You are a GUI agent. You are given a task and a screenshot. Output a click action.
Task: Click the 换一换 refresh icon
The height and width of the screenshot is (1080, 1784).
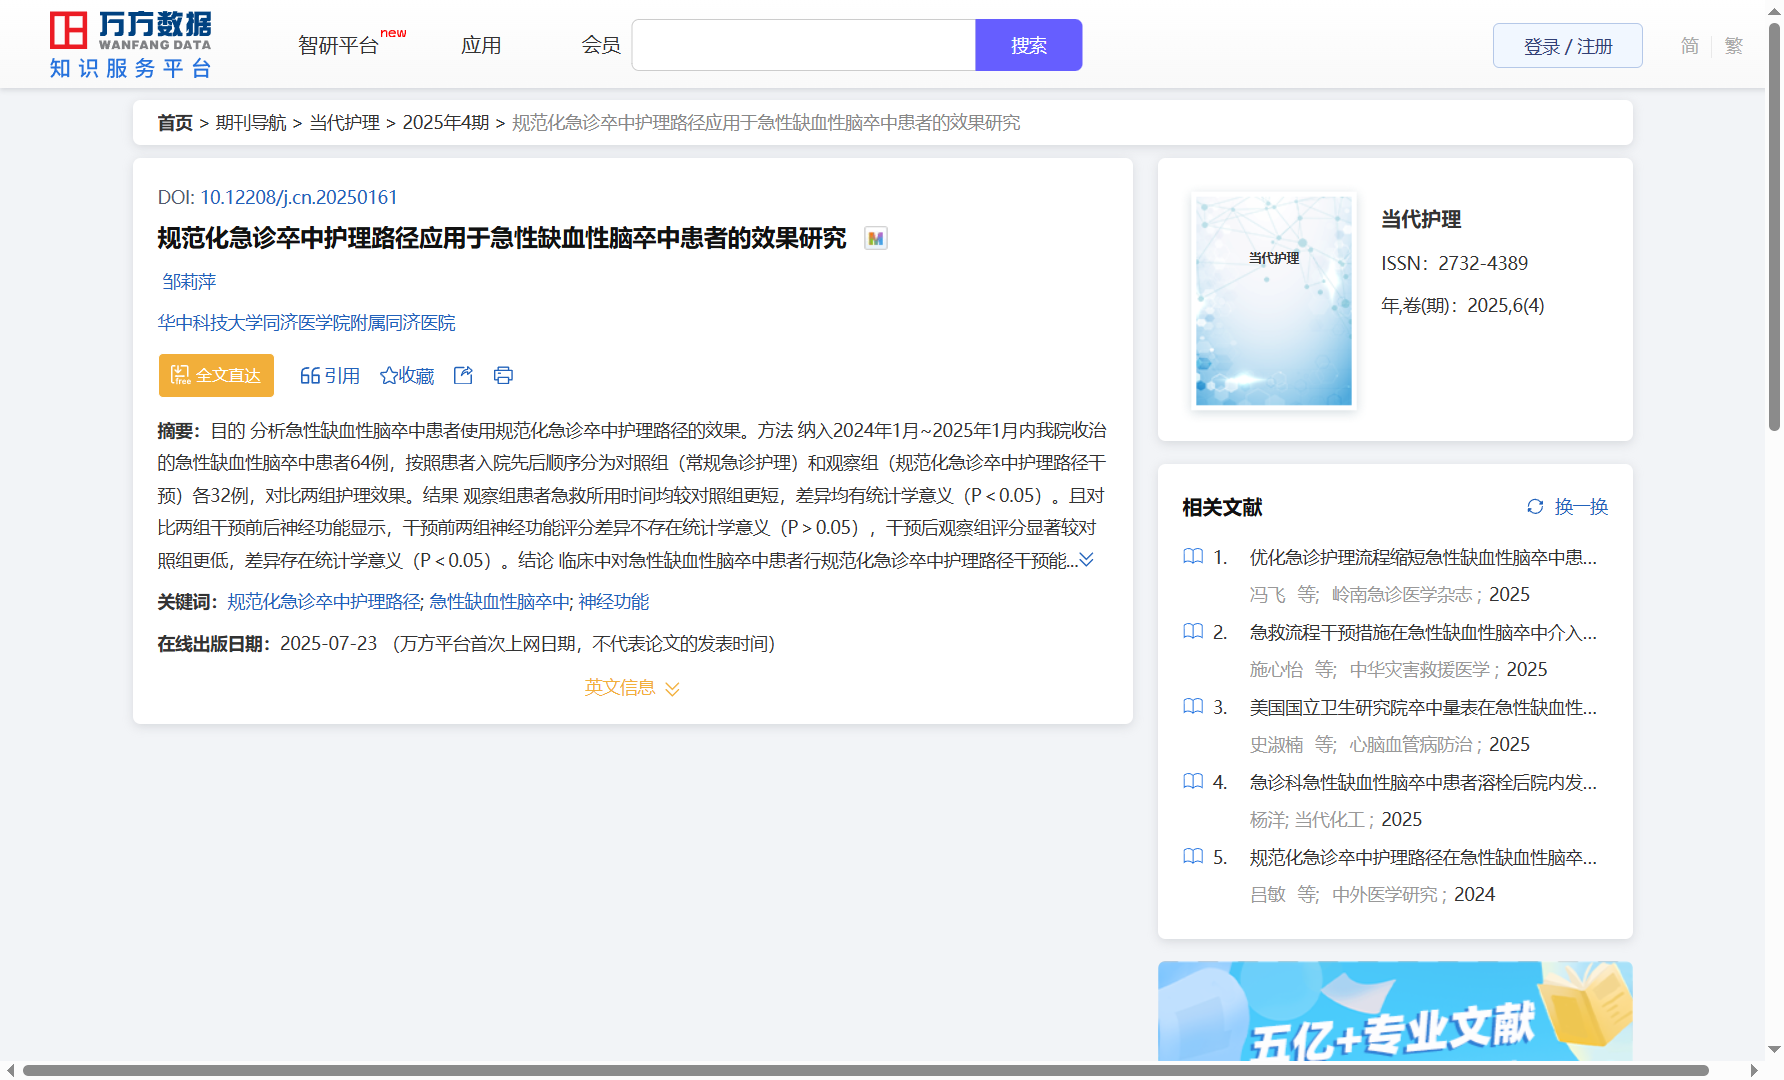pos(1535,507)
